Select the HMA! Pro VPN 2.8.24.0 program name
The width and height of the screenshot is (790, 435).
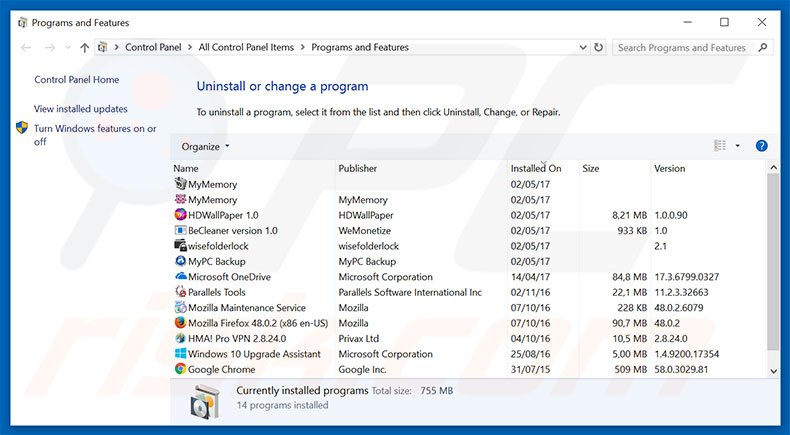click(x=237, y=339)
